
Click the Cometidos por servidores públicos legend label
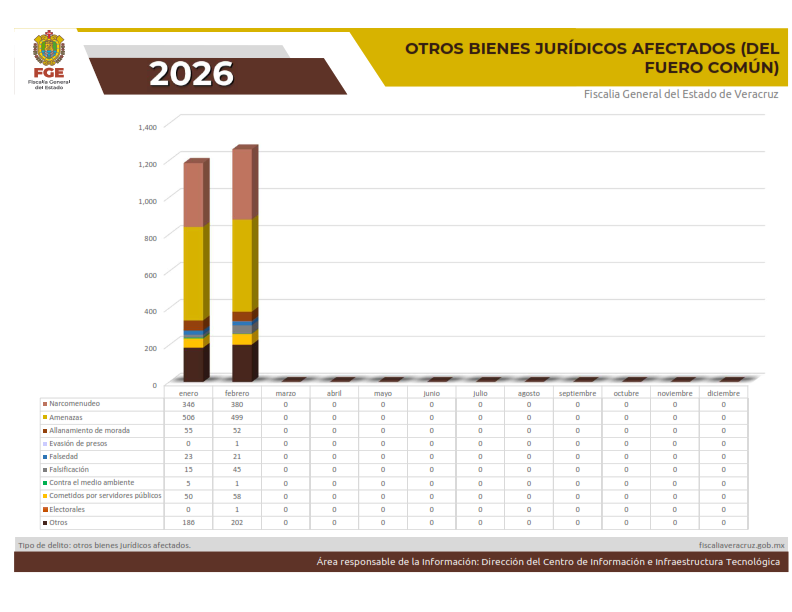(x=105, y=496)
